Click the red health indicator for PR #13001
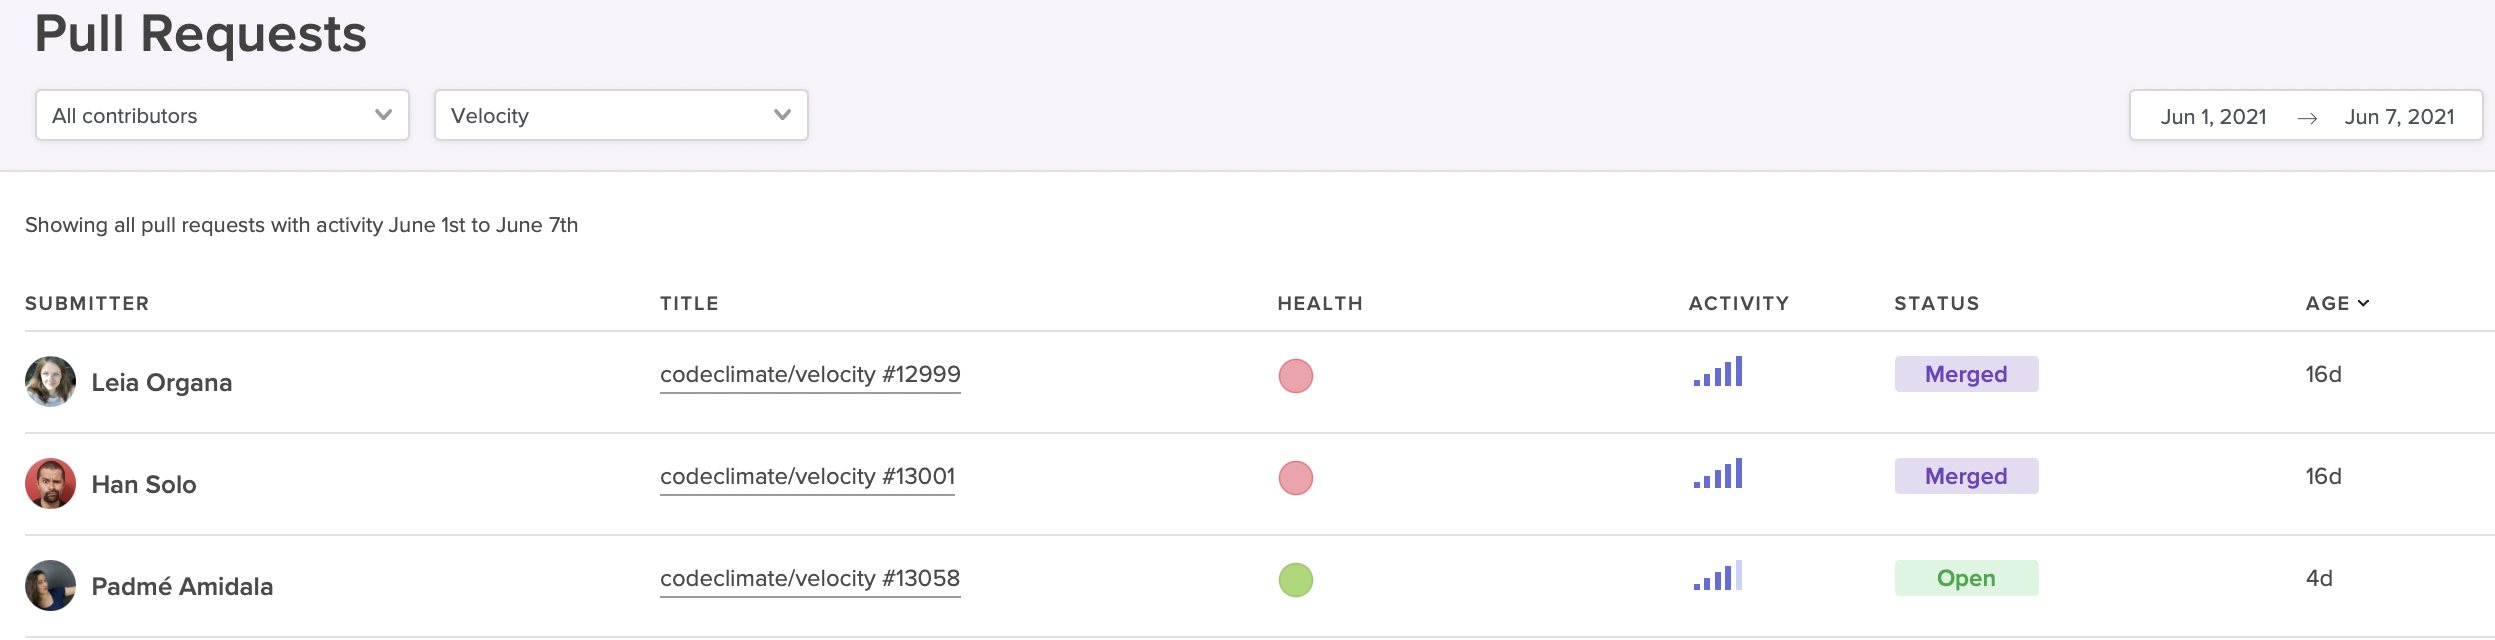This screenshot has height=640, width=2495. tap(1297, 479)
